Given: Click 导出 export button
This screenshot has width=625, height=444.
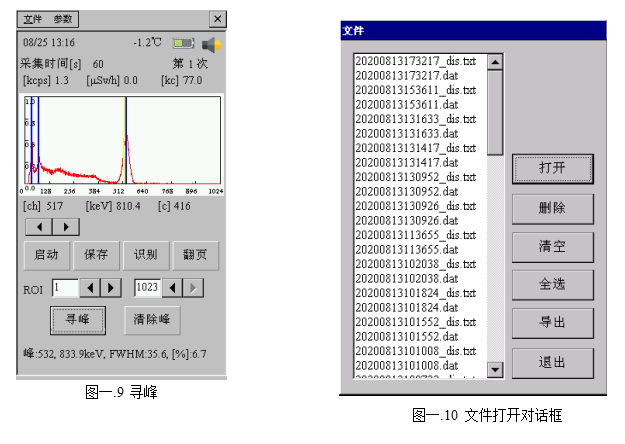Looking at the screenshot, I should coord(552,323).
